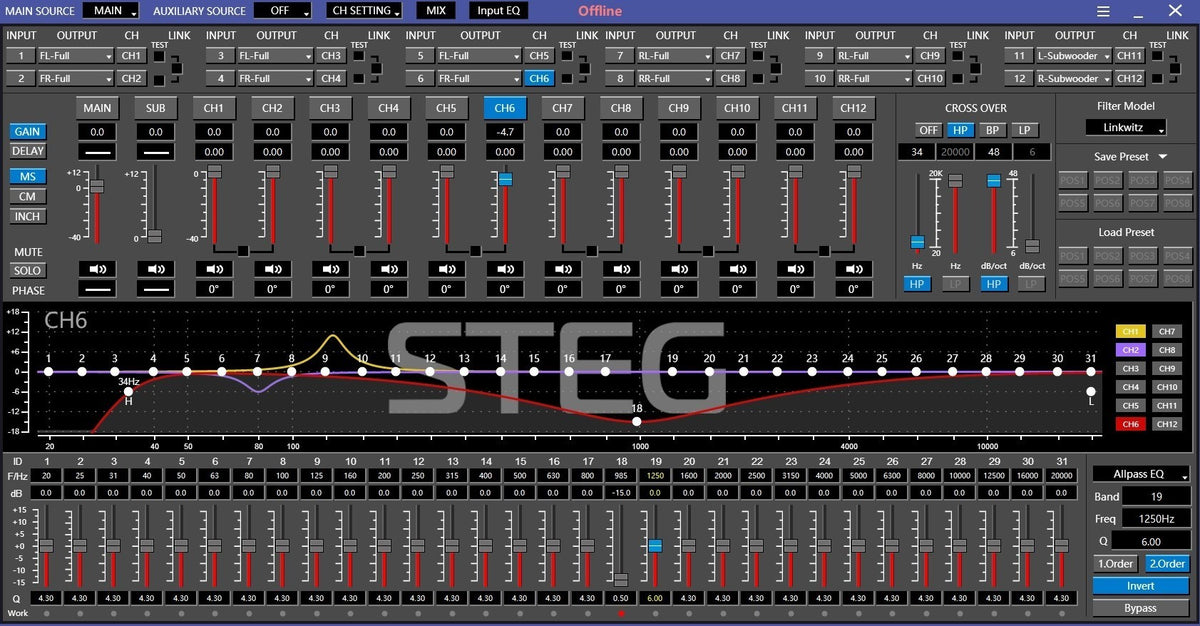1200x626 pixels.
Task: Tick the CH2 test checkbox
Action: tap(158, 78)
